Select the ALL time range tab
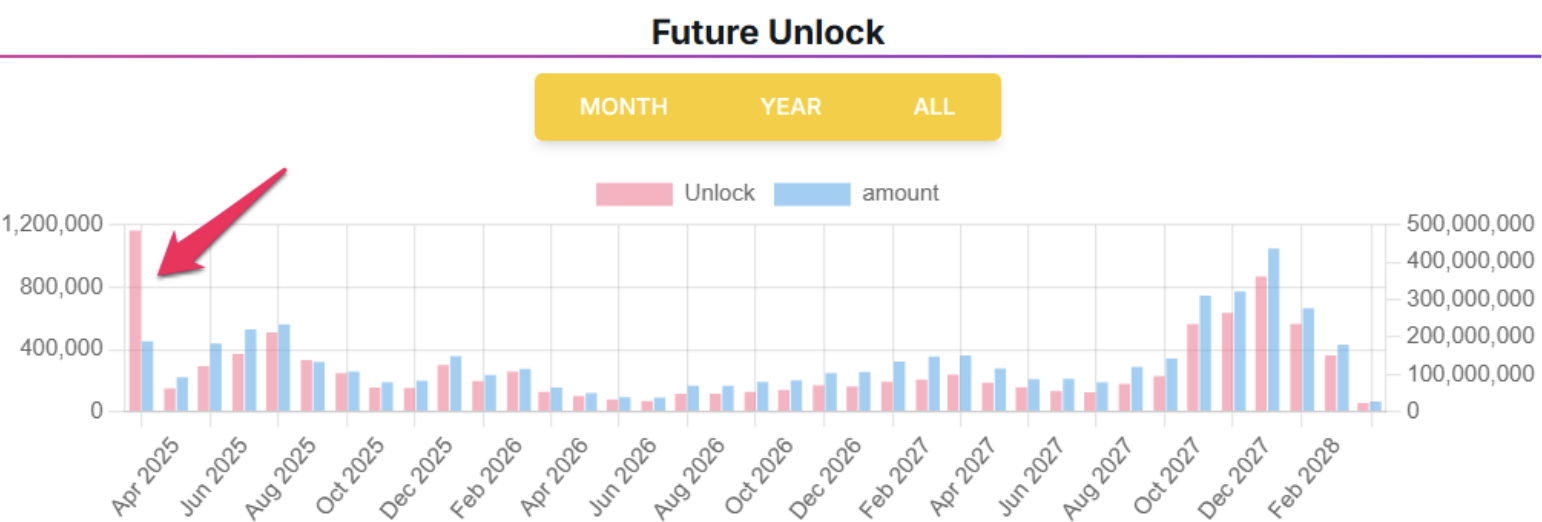 tap(933, 107)
